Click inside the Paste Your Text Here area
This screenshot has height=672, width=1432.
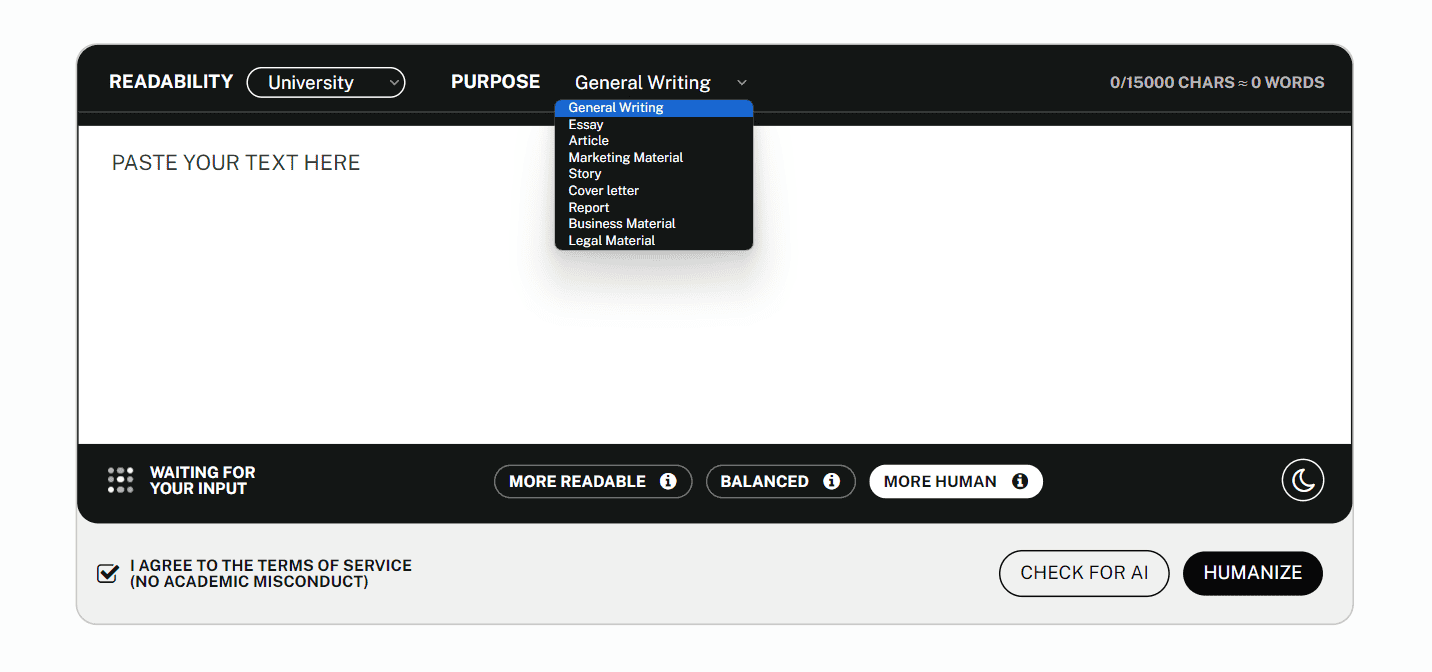click(x=714, y=285)
